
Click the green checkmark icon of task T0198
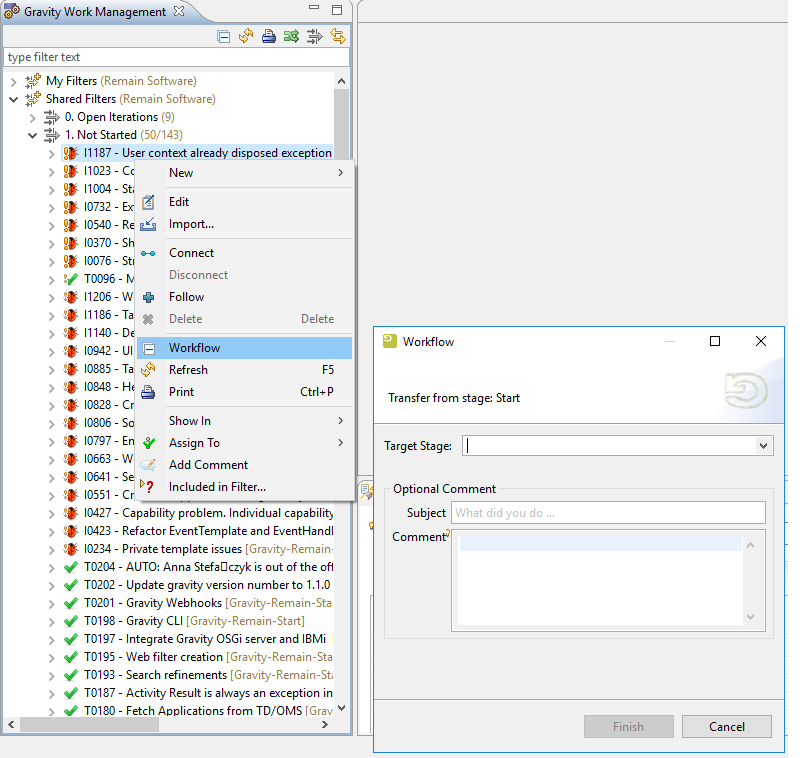click(70, 621)
